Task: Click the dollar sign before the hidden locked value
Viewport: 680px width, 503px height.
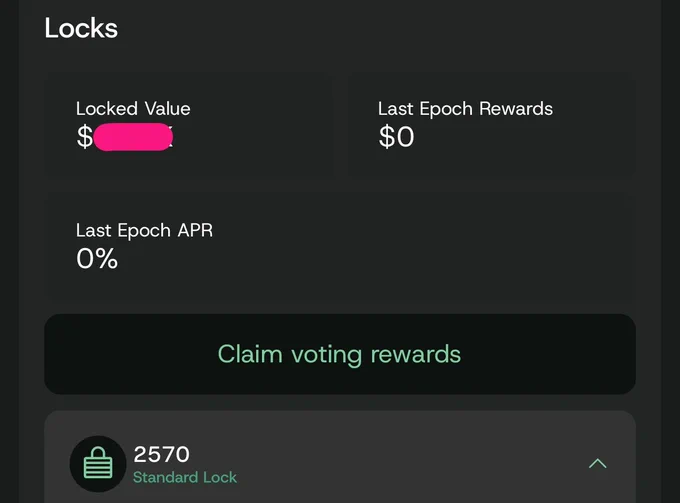Action: tap(85, 137)
